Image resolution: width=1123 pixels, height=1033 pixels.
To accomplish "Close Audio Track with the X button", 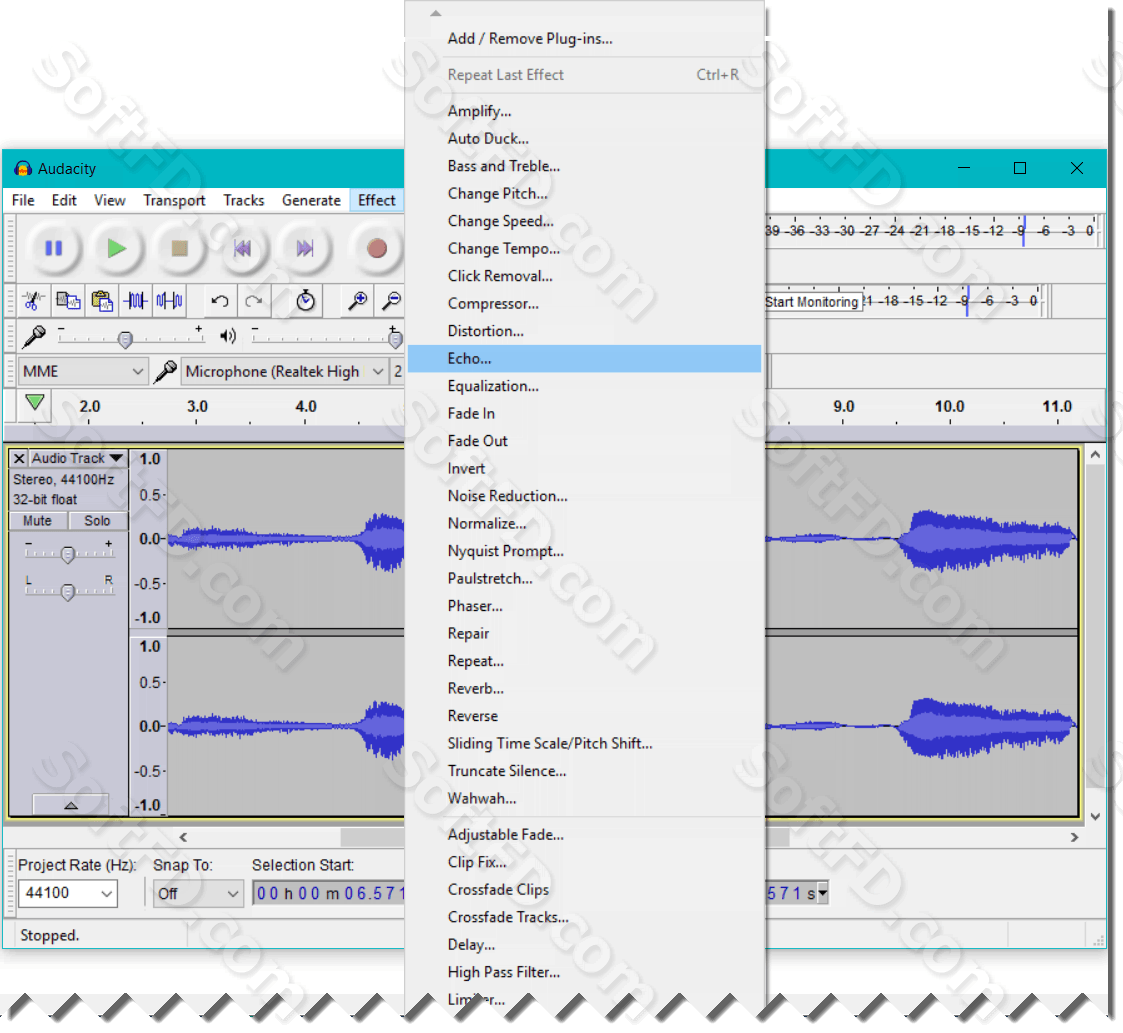I will 19,458.
